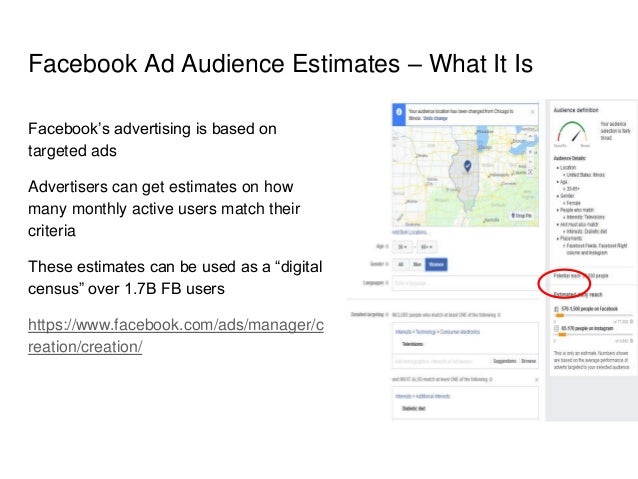Image resolution: width=638 pixels, height=479 pixels.
Task: Click the info icon on location banner
Action: tap(399, 112)
